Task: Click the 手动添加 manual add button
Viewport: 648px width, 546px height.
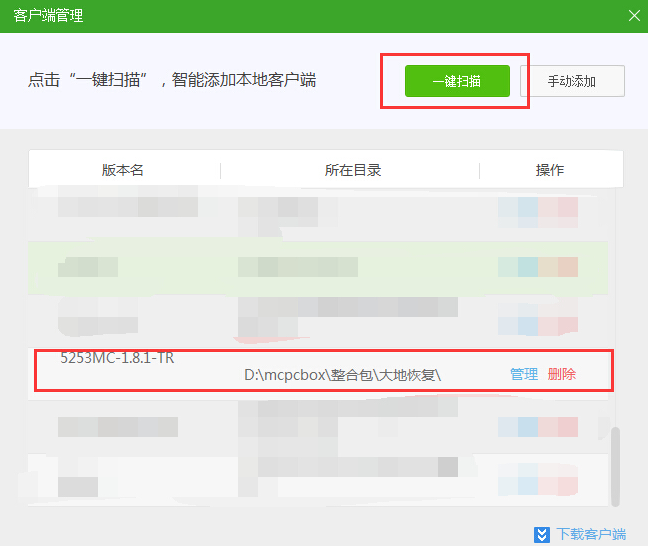Action: pos(572,81)
